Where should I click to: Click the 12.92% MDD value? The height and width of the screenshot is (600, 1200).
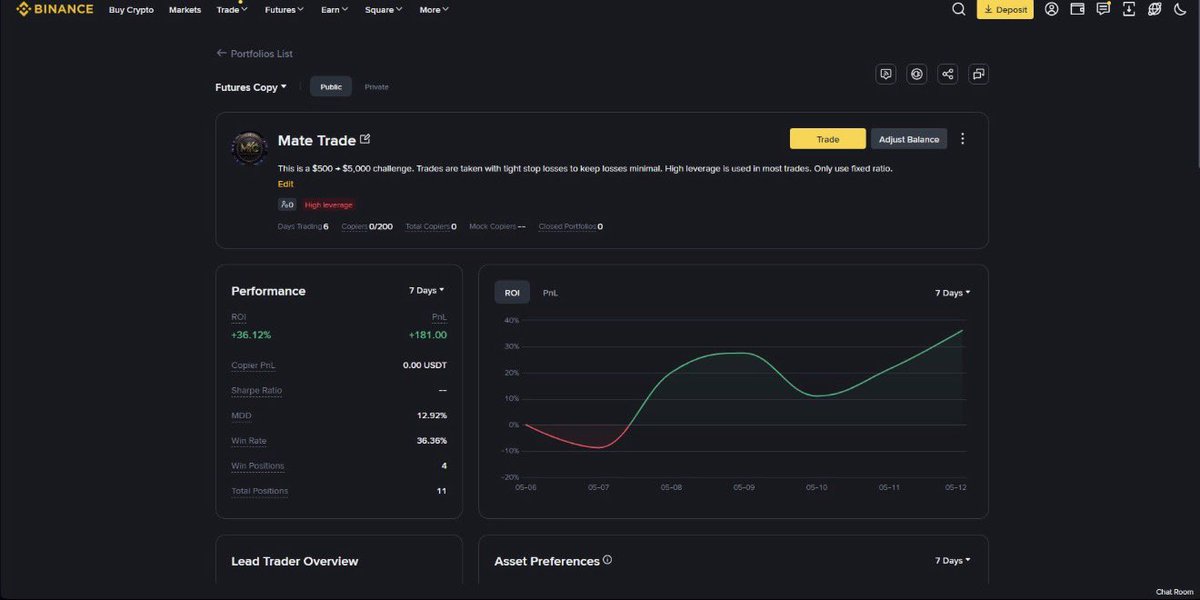point(432,415)
